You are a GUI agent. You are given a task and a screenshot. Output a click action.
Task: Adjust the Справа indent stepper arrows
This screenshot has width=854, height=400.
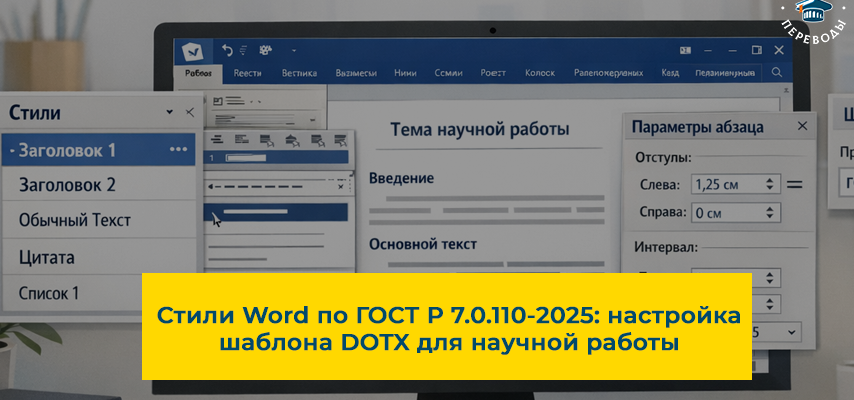(x=769, y=212)
